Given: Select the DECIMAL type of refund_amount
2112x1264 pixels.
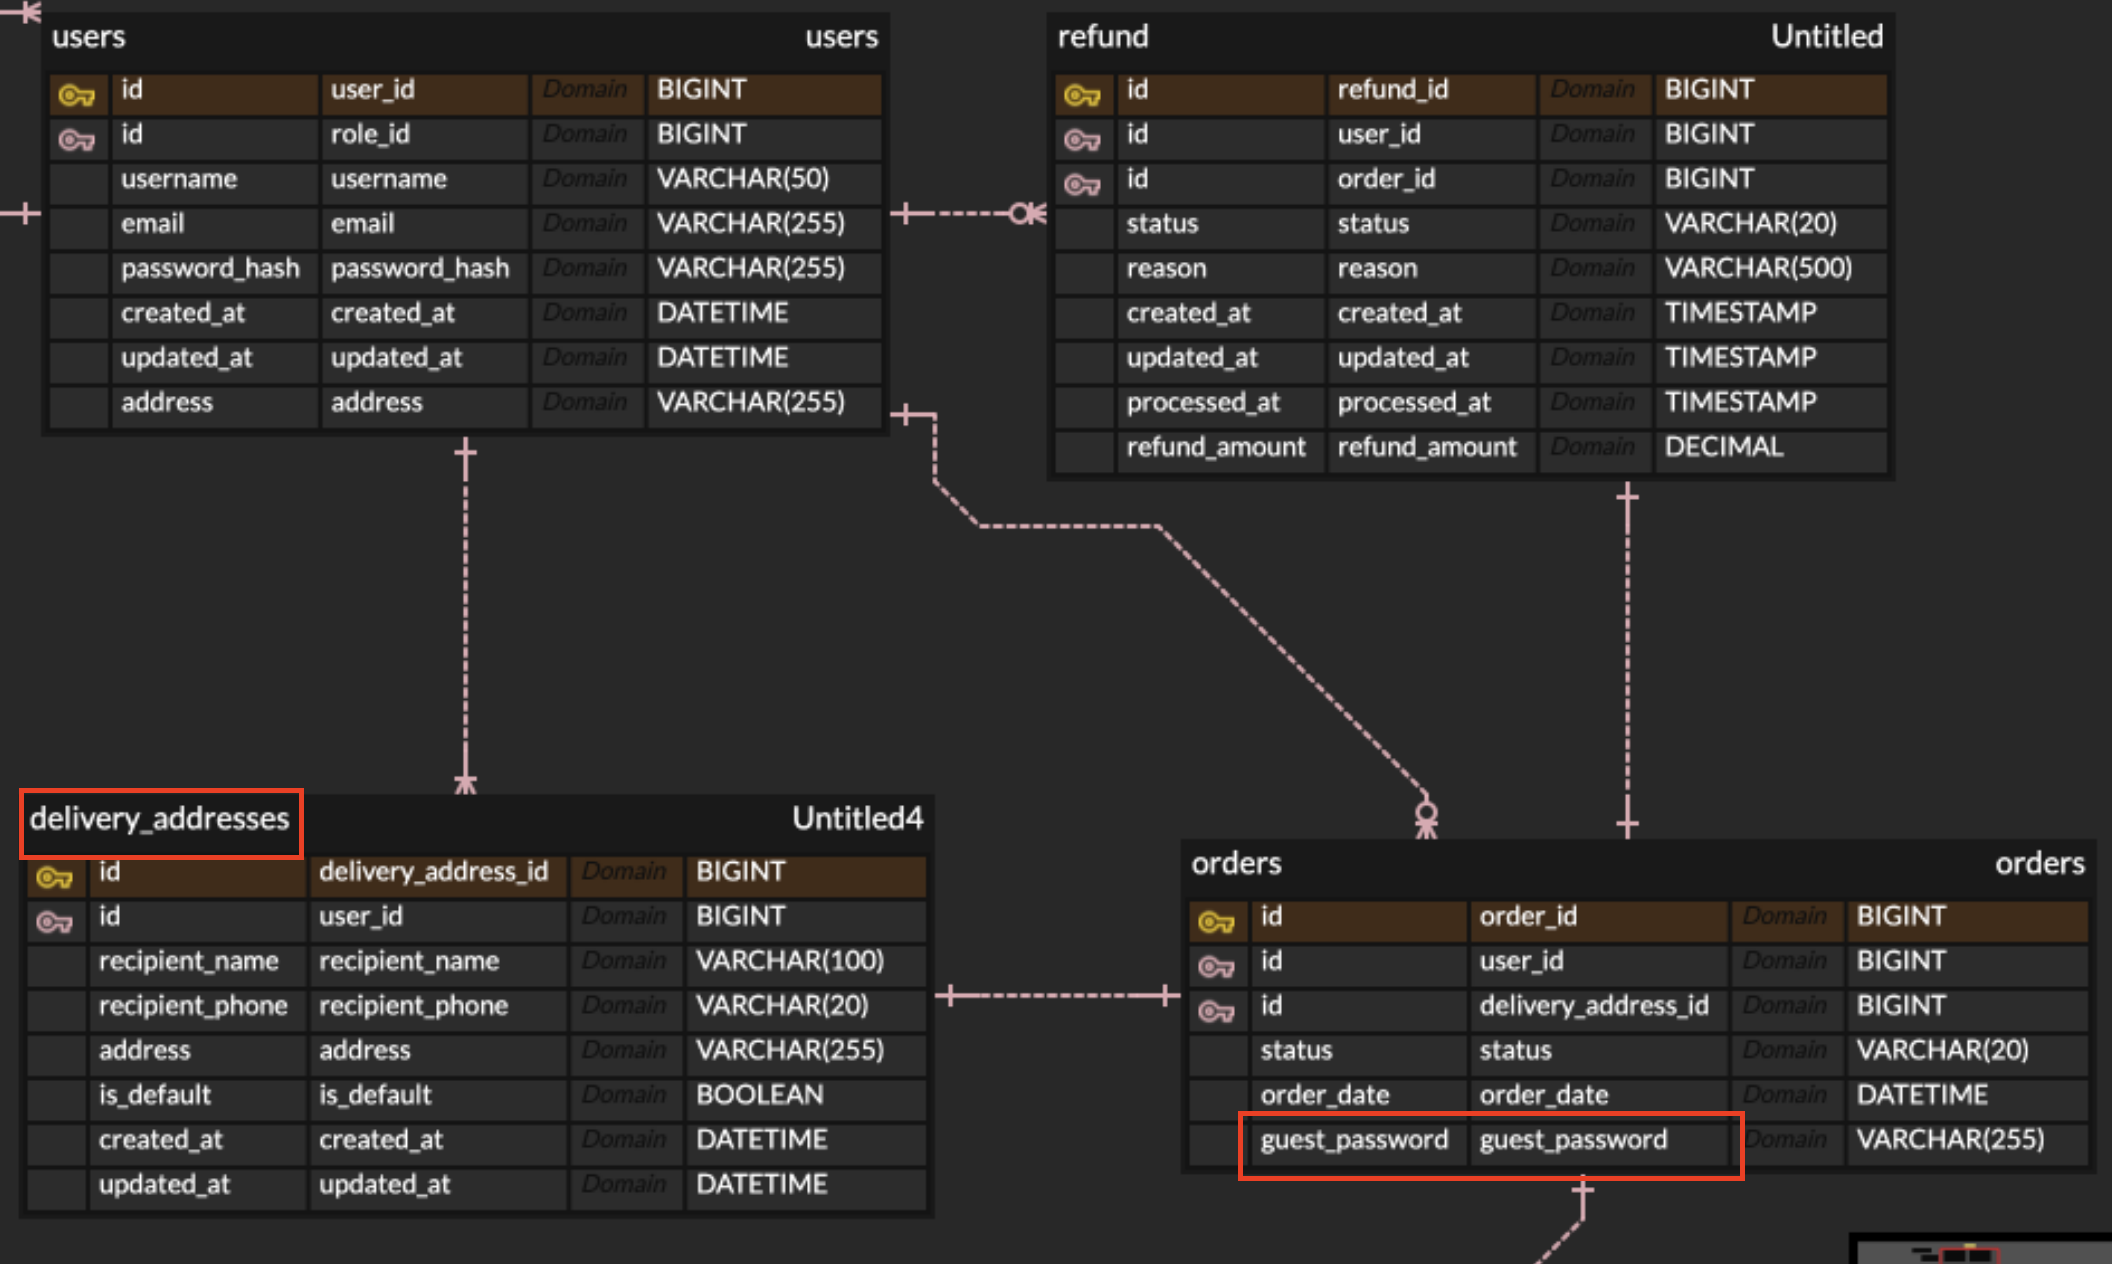Looking at the screenshot, I should pos(1724,447).
